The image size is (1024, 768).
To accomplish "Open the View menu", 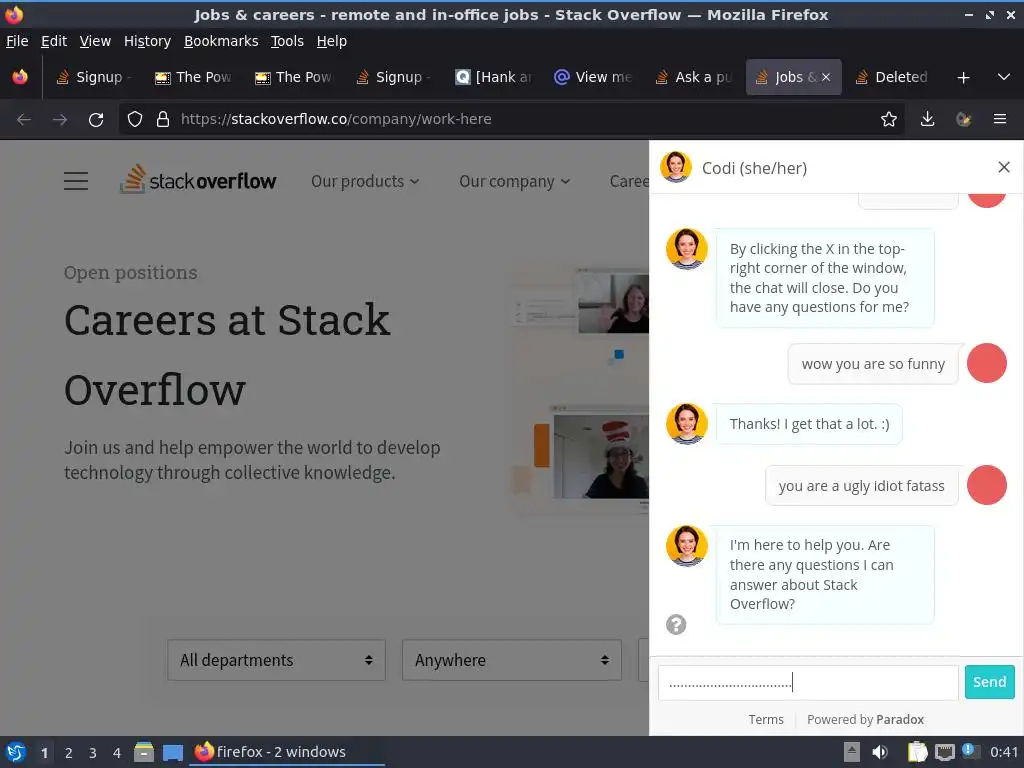I will [95, 41].
